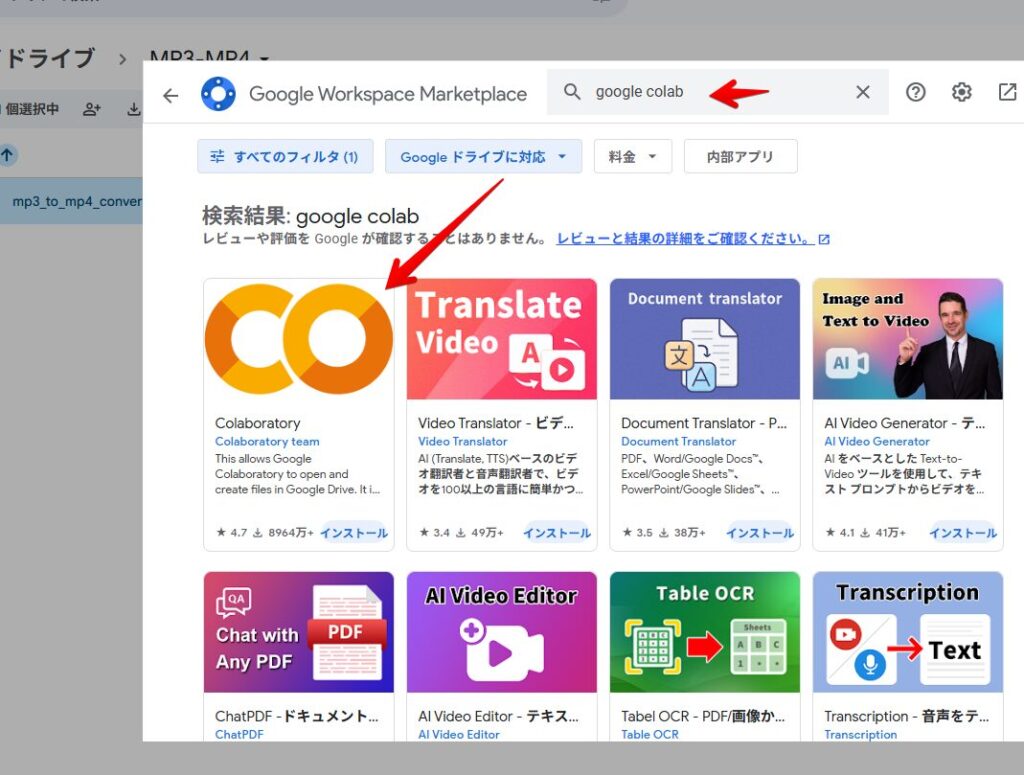1024x775 pixels.
Task: Open Marketplace settings gear
Action: (961, 92)
